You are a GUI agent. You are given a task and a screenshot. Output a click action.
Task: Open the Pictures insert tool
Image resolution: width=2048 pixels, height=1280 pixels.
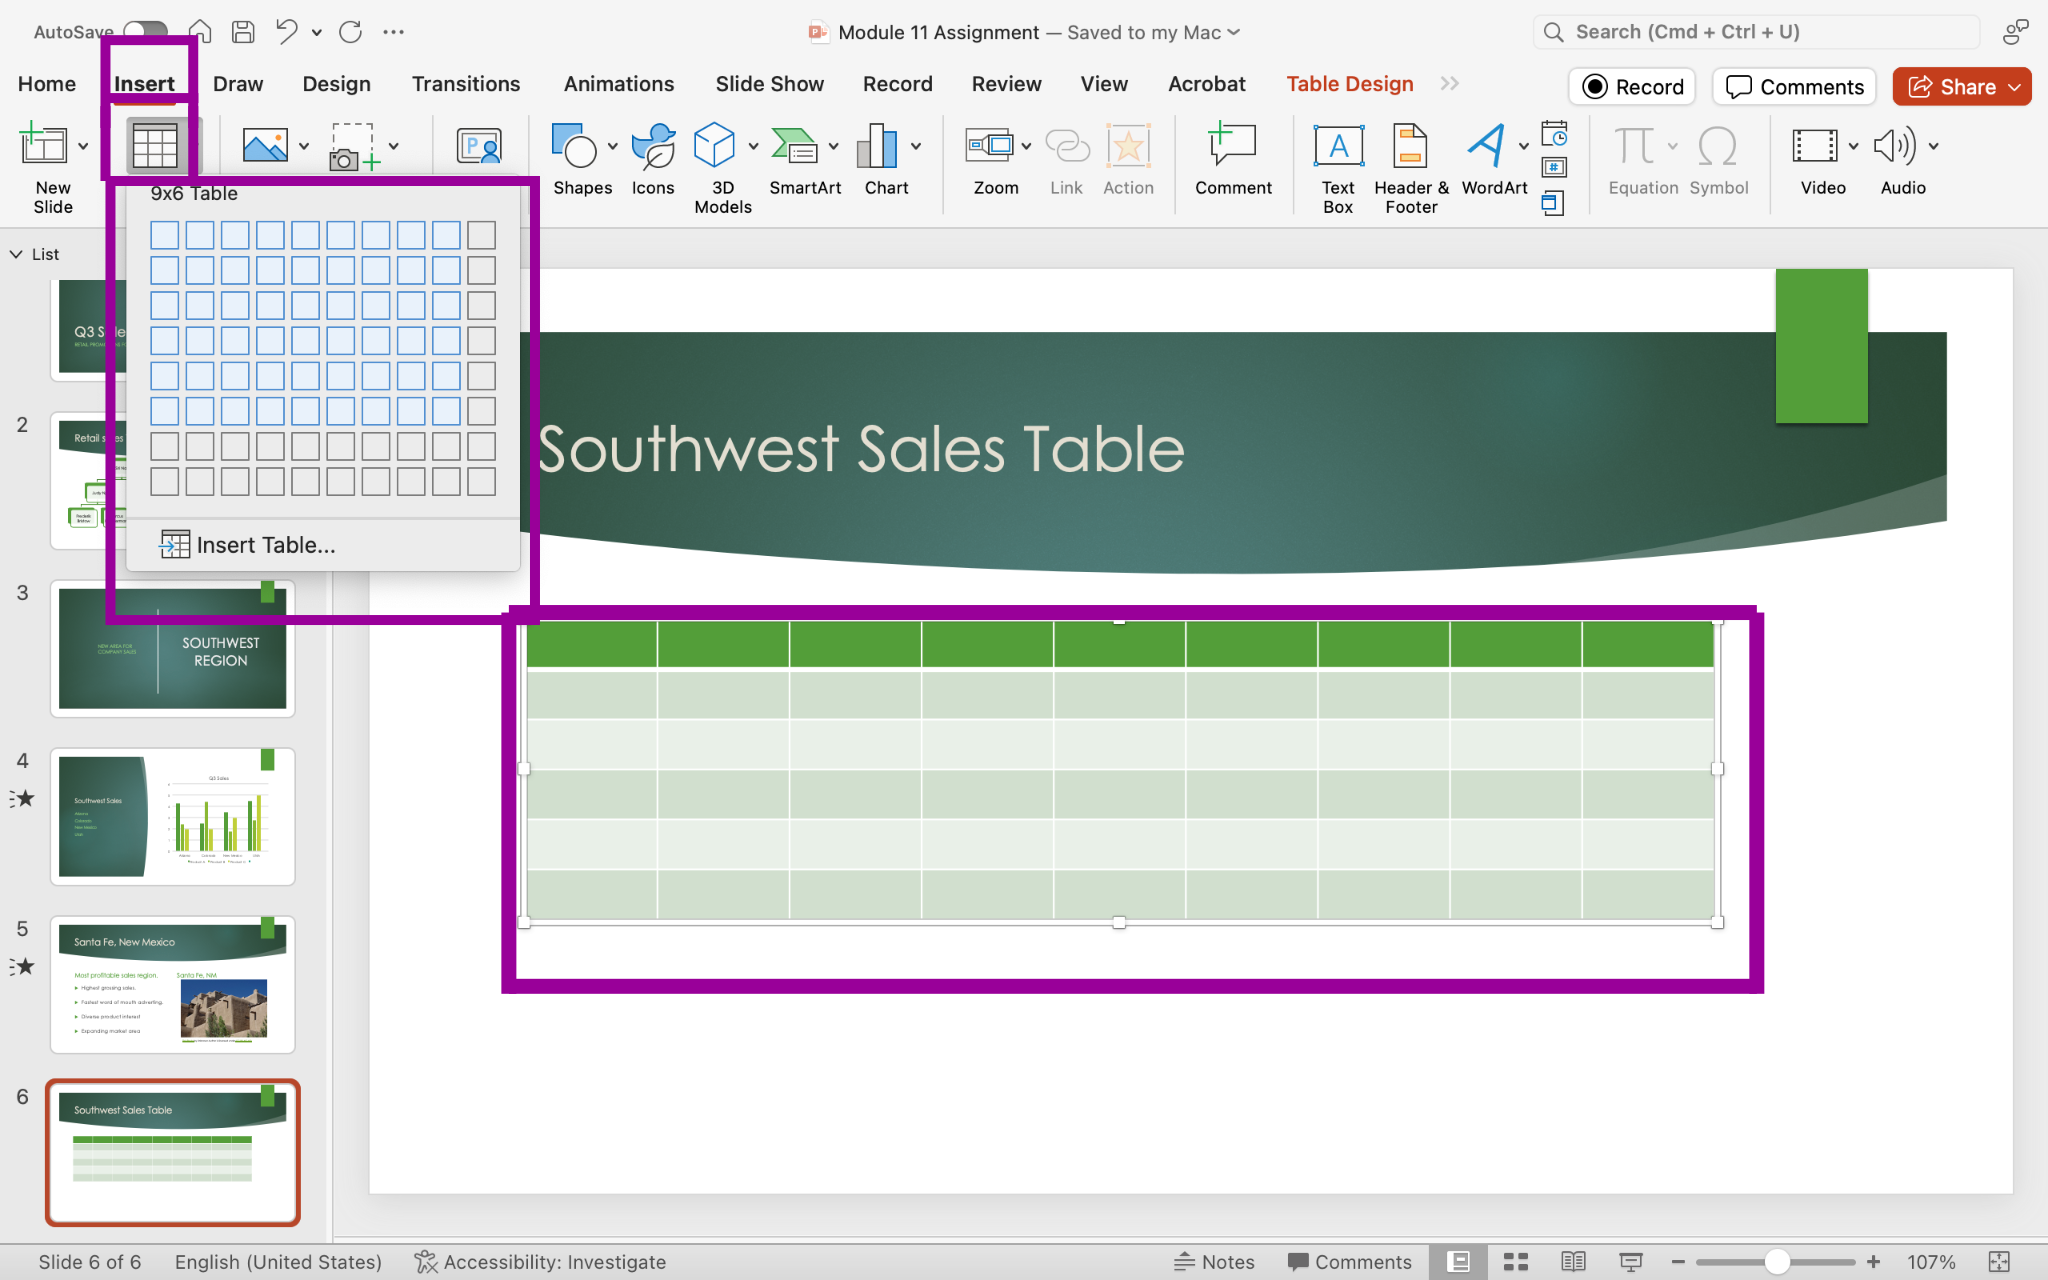pyautogui.click(x=265, y=146)
